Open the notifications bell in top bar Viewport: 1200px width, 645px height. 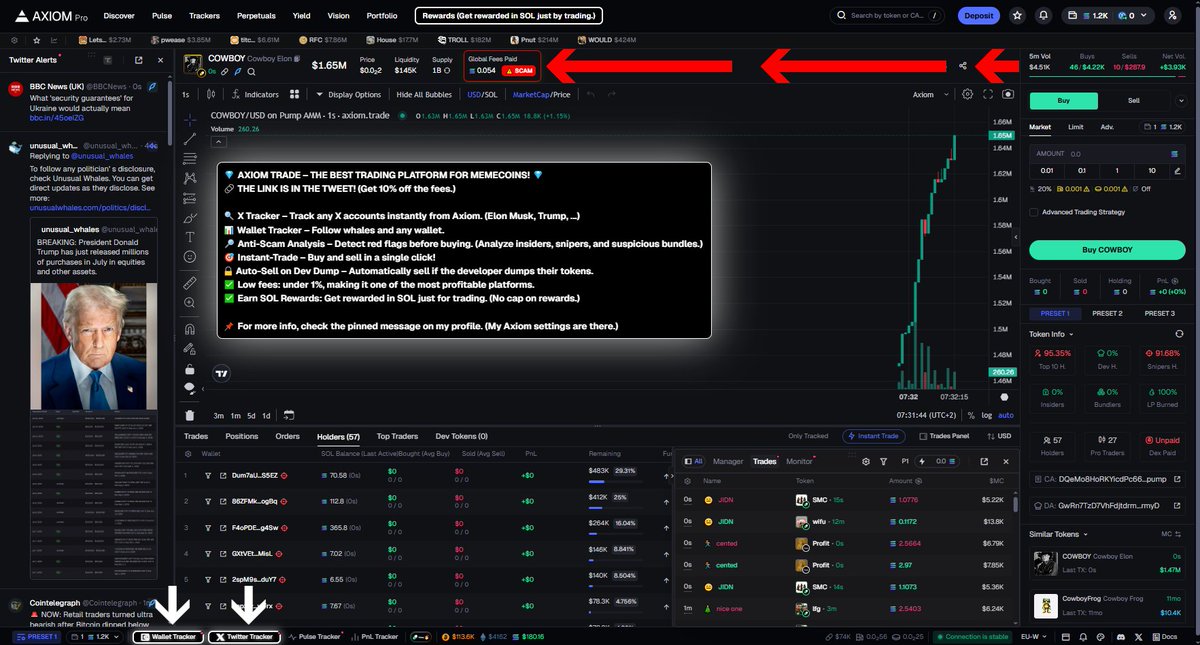1044,16
